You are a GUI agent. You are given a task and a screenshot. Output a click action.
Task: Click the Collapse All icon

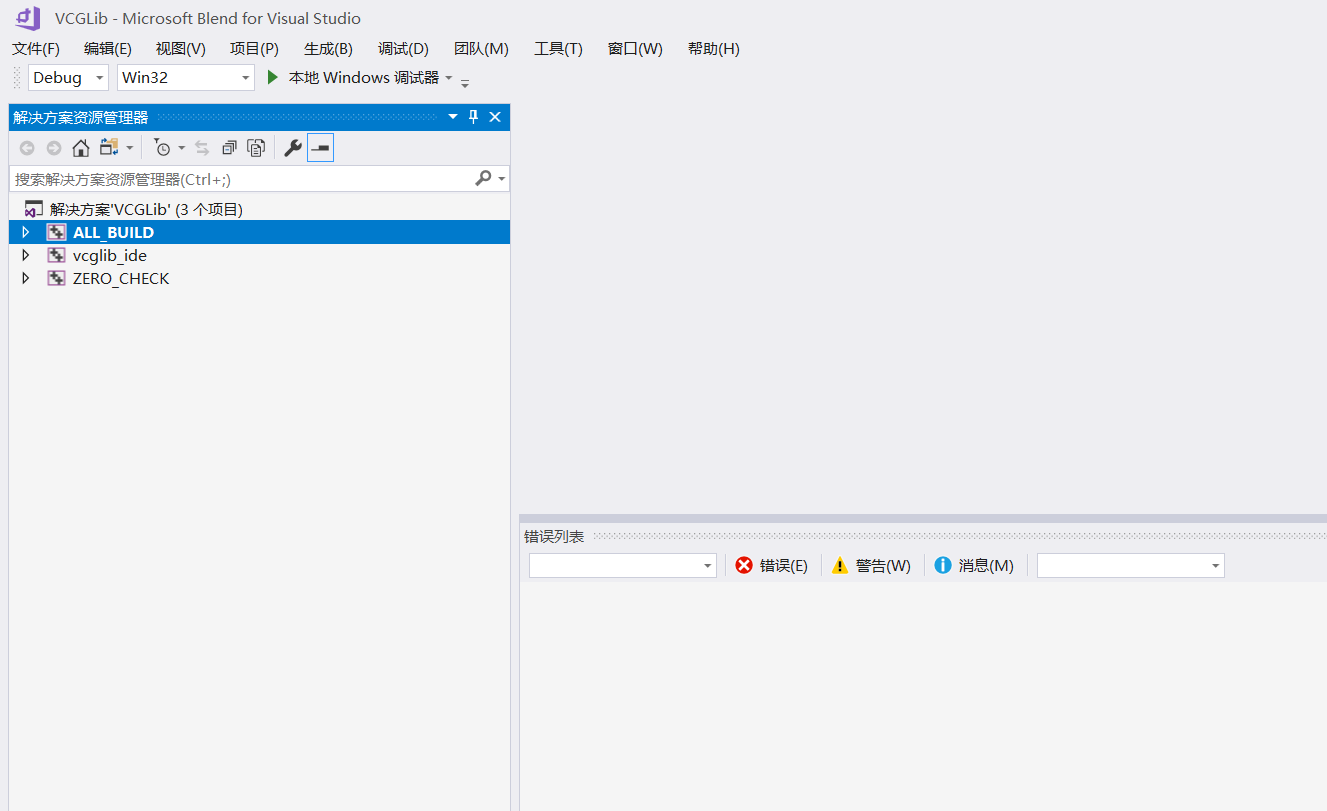(230, 147)
